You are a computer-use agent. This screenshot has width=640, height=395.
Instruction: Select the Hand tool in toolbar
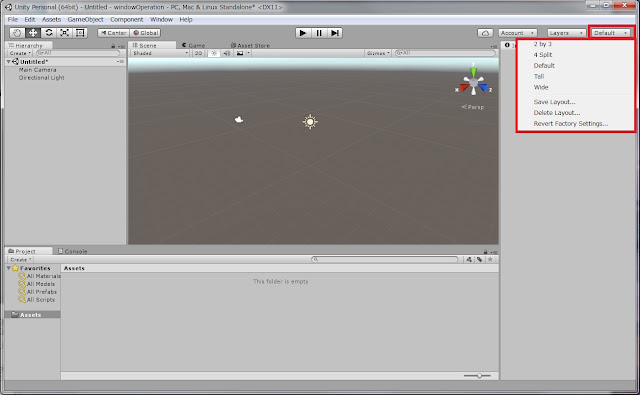click(17, 33)
